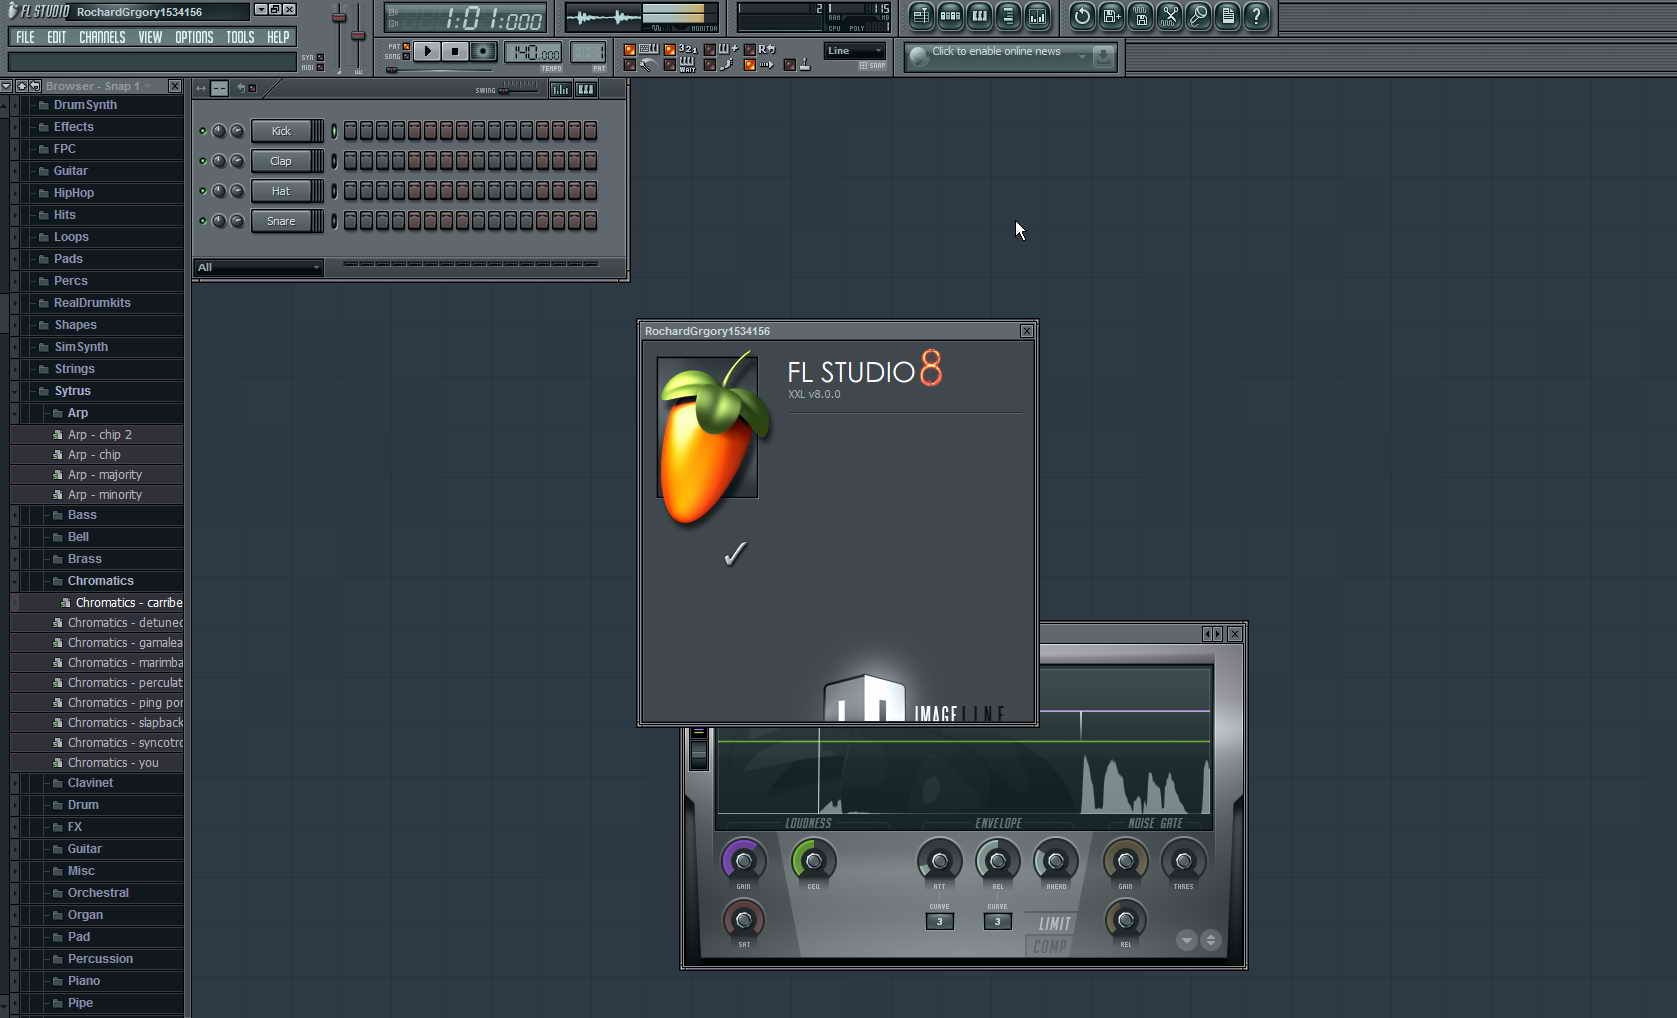The width and height of the screenshot is (1677, 1018).
Task: Mute the Clap channel green LED
Action: click(203, 161)
